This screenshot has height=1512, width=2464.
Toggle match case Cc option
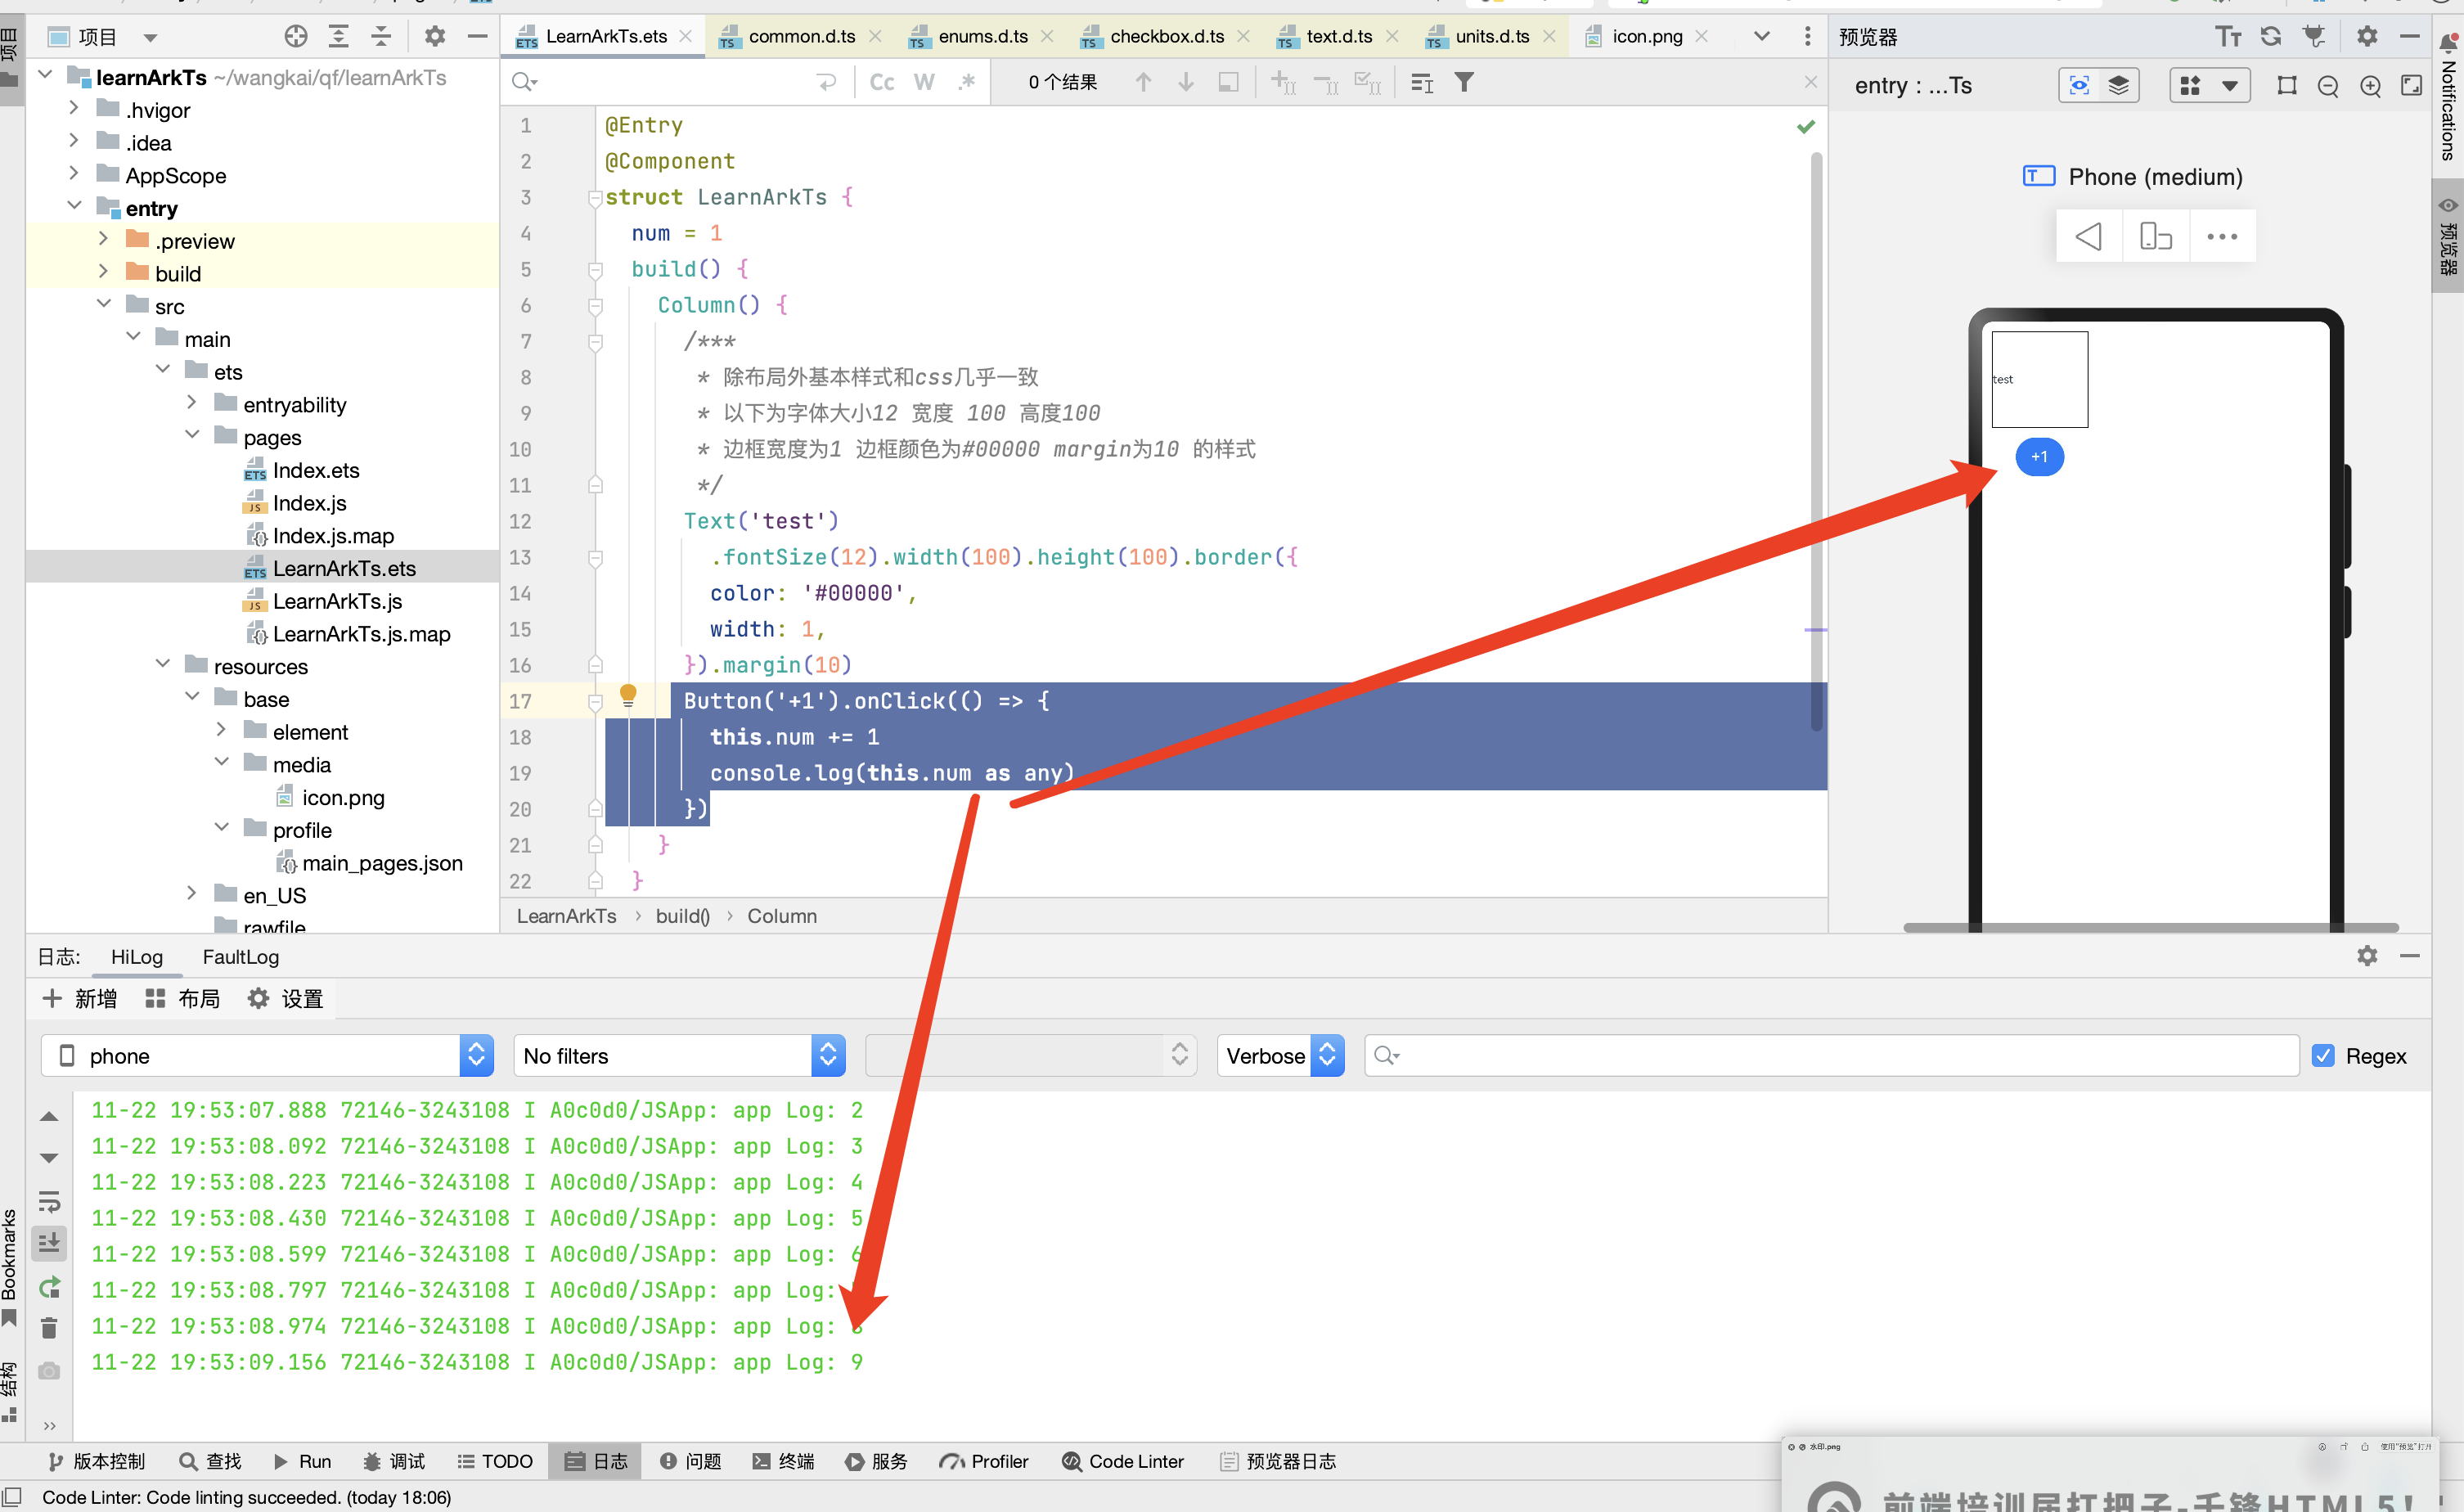pos(881,83)
